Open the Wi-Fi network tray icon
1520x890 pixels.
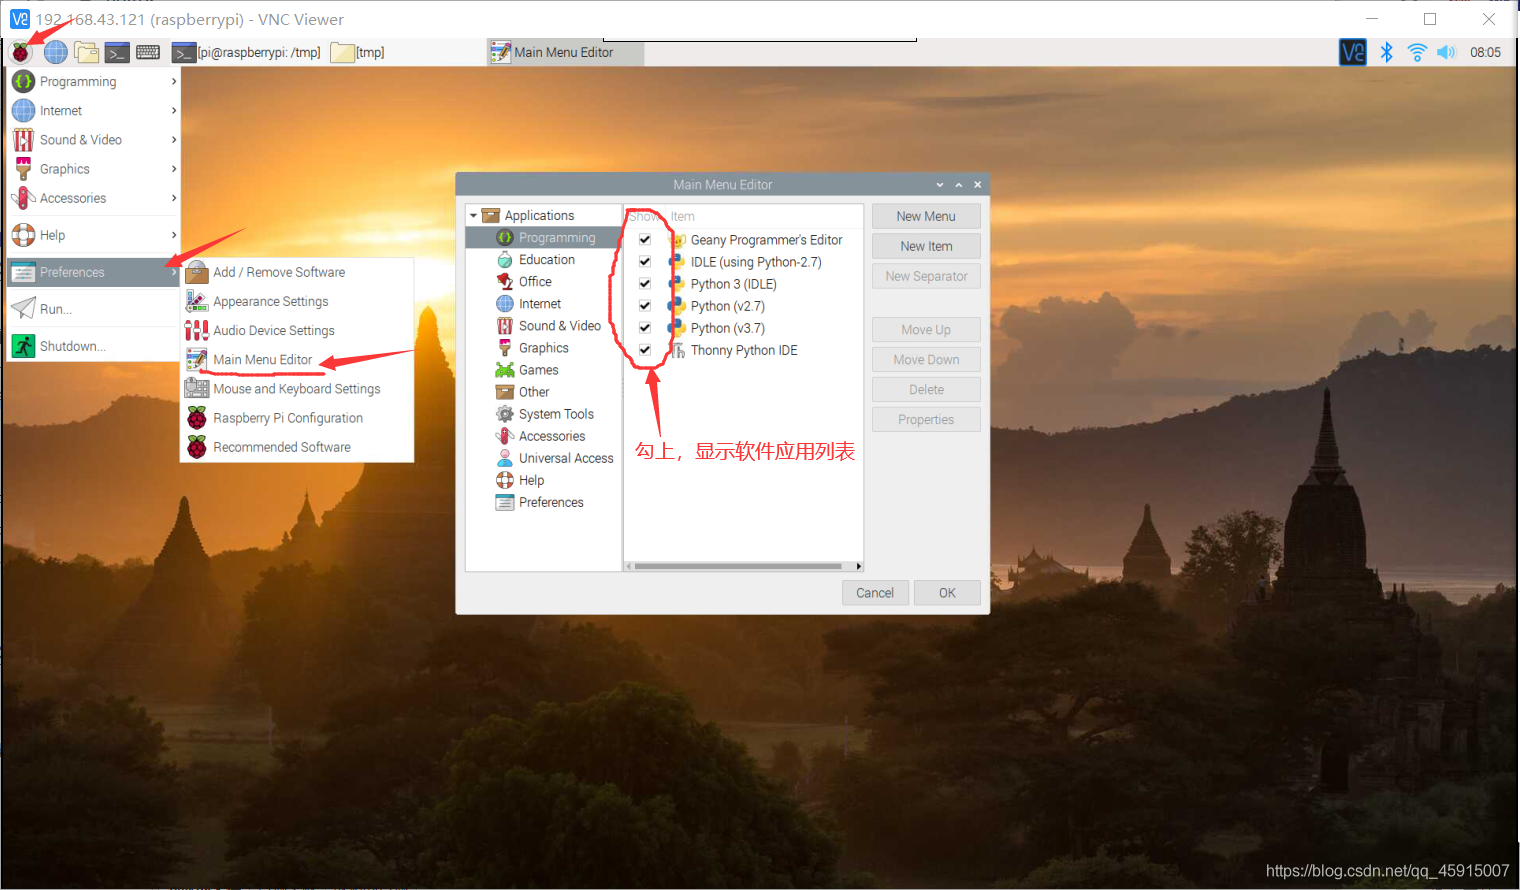click(x=1416, y=52)
